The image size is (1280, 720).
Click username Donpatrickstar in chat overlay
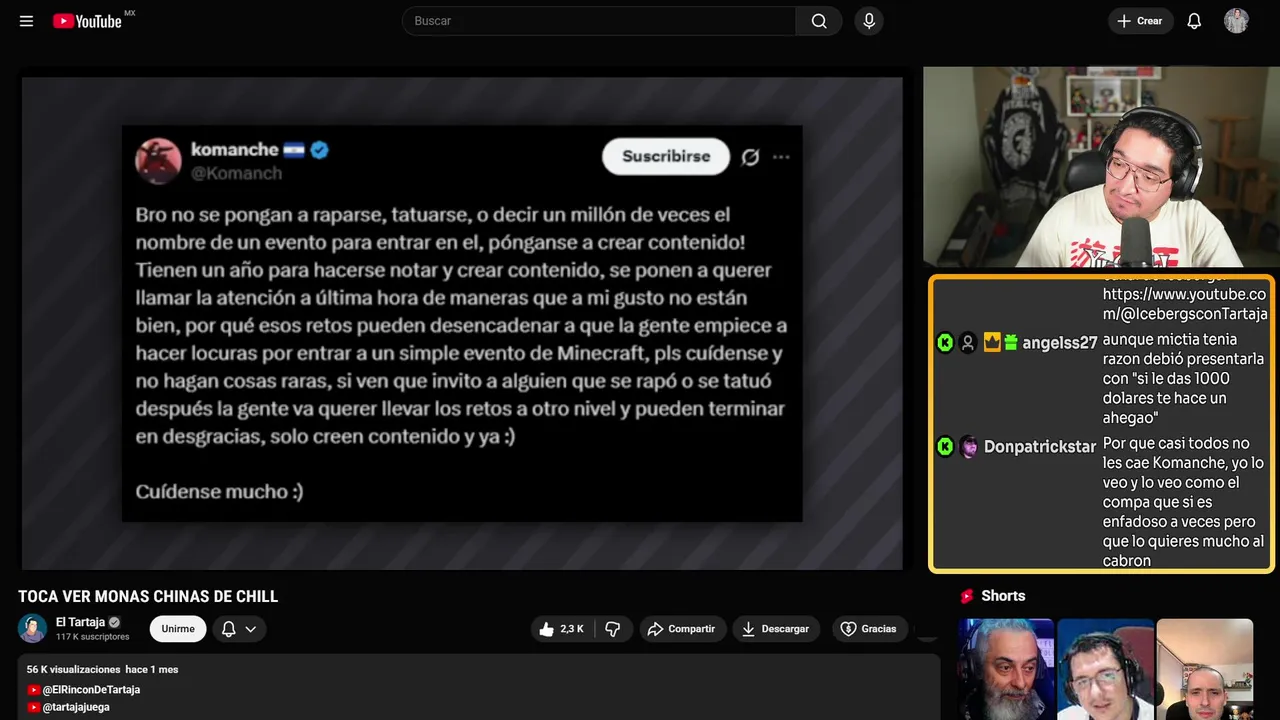coord(1040,447)
